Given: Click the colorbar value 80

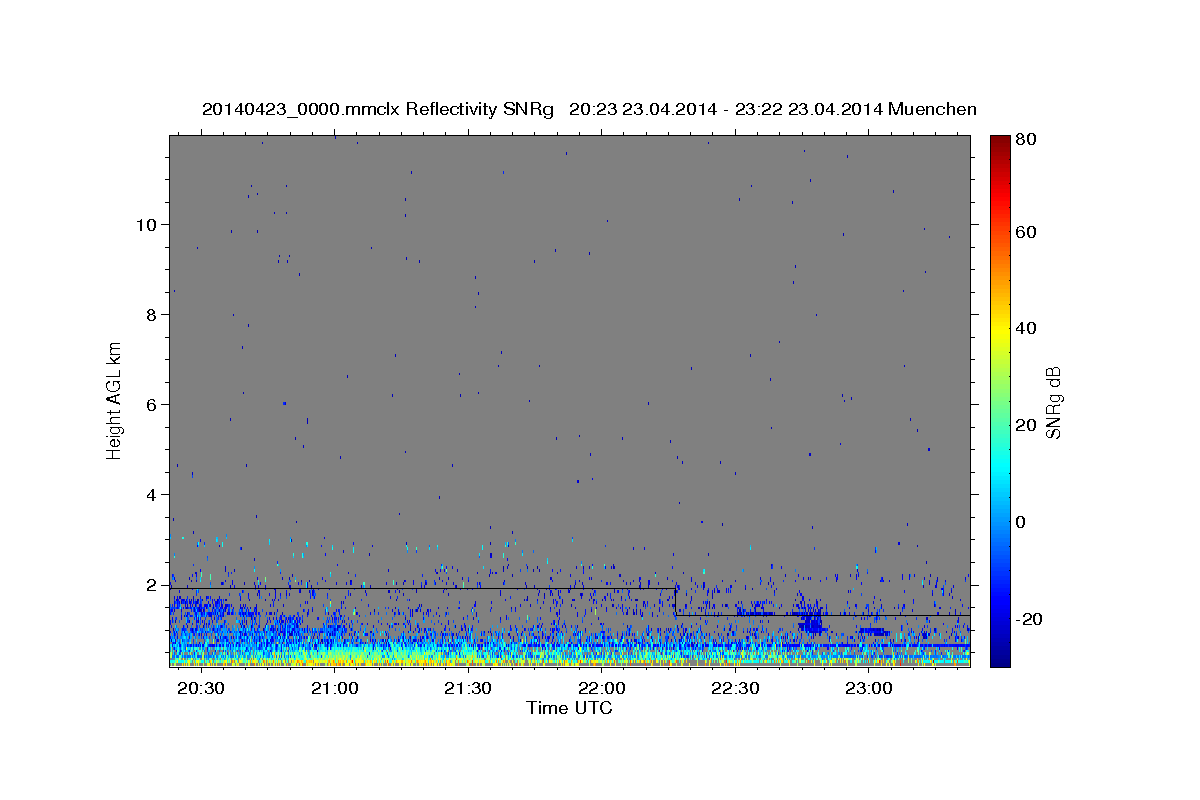Looking at the screenshot, I should click(1025, 139).
